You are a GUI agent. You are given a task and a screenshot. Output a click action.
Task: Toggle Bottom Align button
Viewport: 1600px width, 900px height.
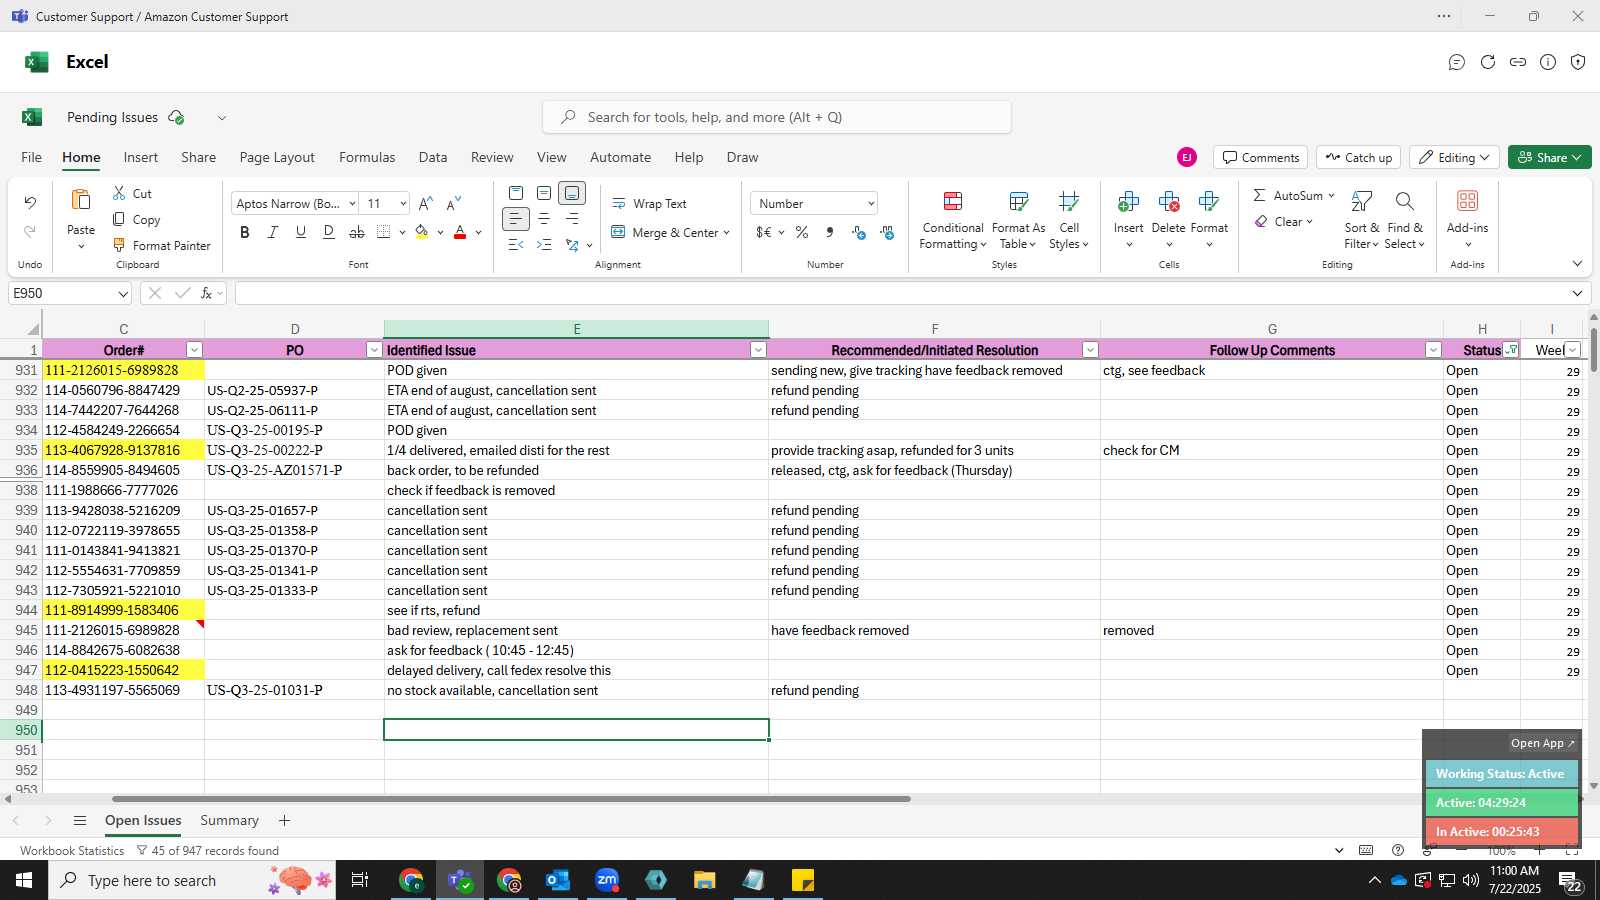point(572,193)
